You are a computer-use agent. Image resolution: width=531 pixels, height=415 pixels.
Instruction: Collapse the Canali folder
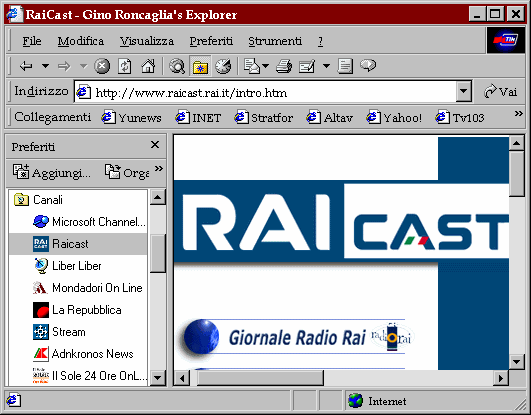click(38, 200)
